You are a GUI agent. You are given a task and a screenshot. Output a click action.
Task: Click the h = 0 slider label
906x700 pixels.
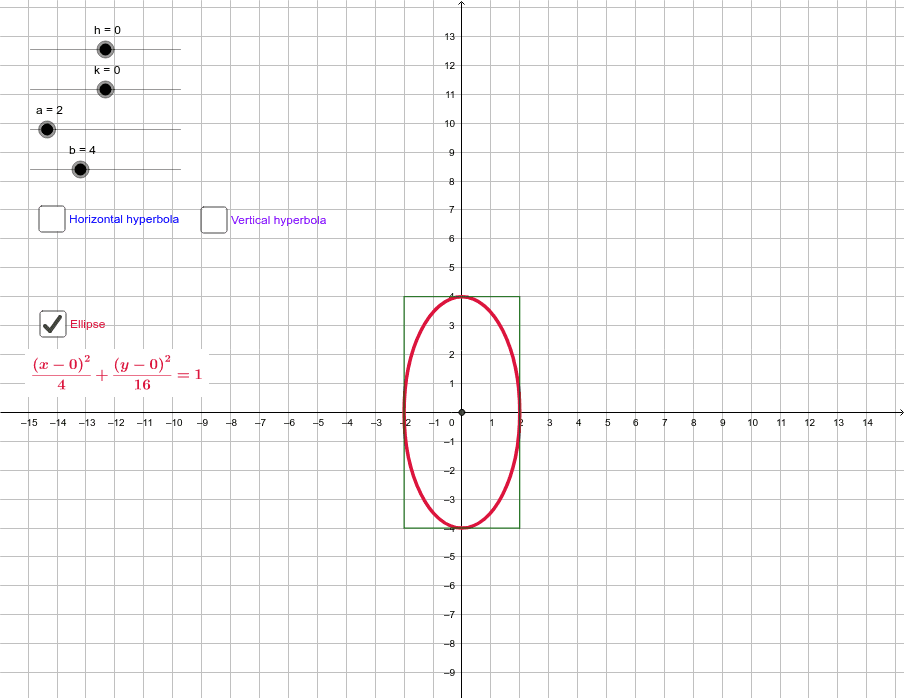(x=107, y=30)
